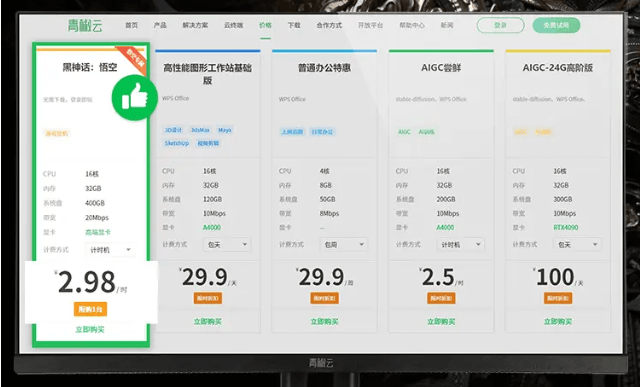The width and height of the screenshot is (640, 387).
Task: Click the 2.98 price text
Action: 87,282
